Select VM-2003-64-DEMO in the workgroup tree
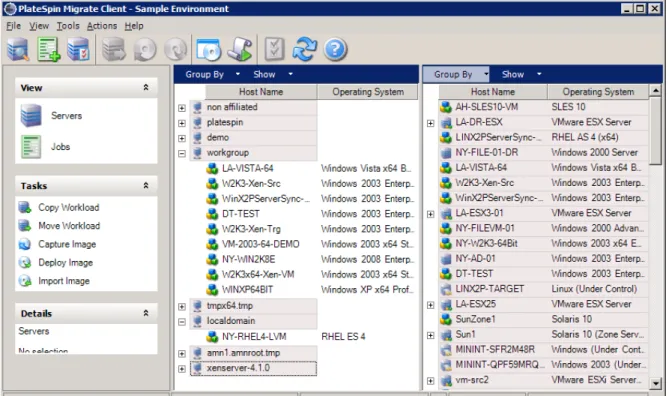The height and width of the screenshot is (396, 669). click(261, 244)
